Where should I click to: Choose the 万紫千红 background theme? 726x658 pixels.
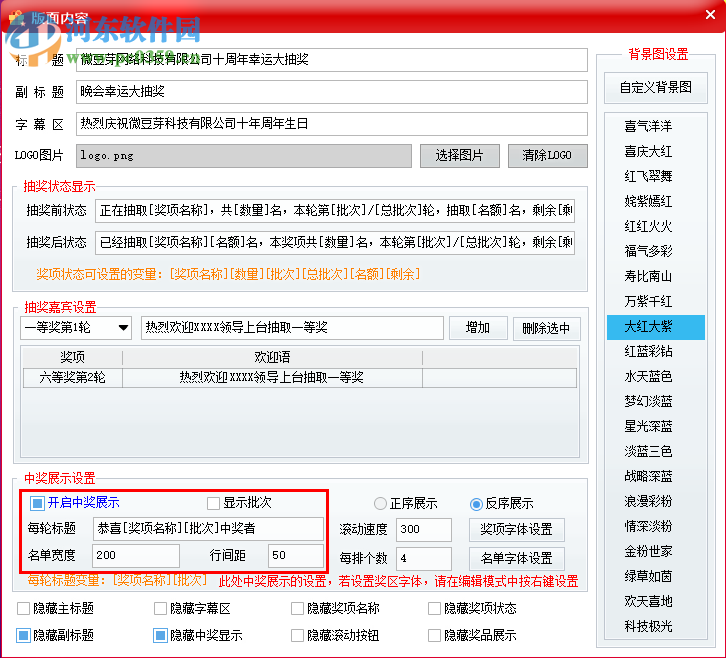(x=656, y=301)
